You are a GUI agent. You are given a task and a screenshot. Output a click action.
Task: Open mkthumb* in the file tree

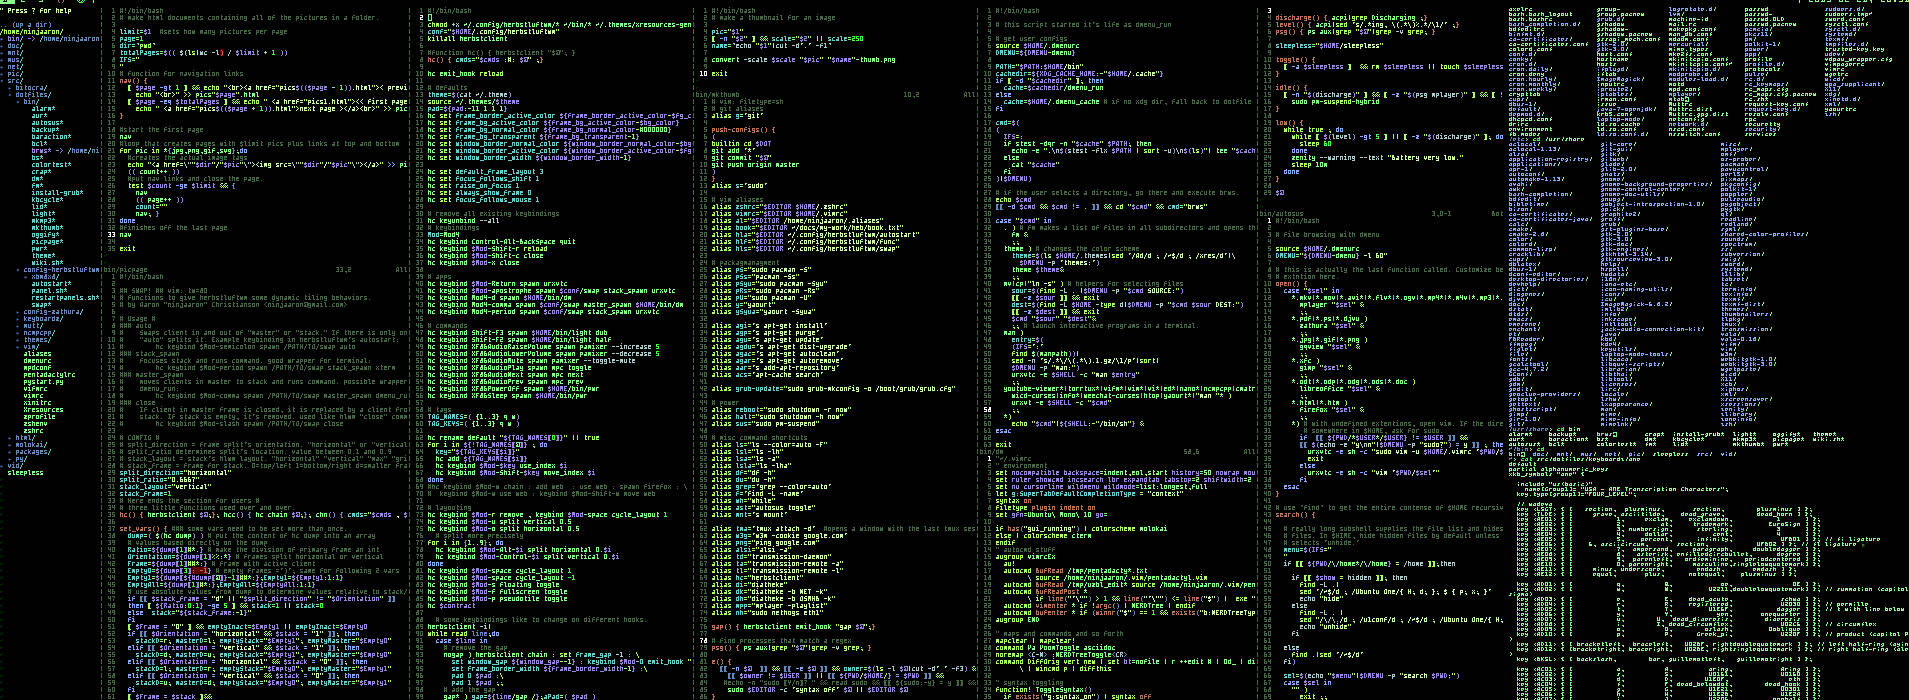[48, 227]
